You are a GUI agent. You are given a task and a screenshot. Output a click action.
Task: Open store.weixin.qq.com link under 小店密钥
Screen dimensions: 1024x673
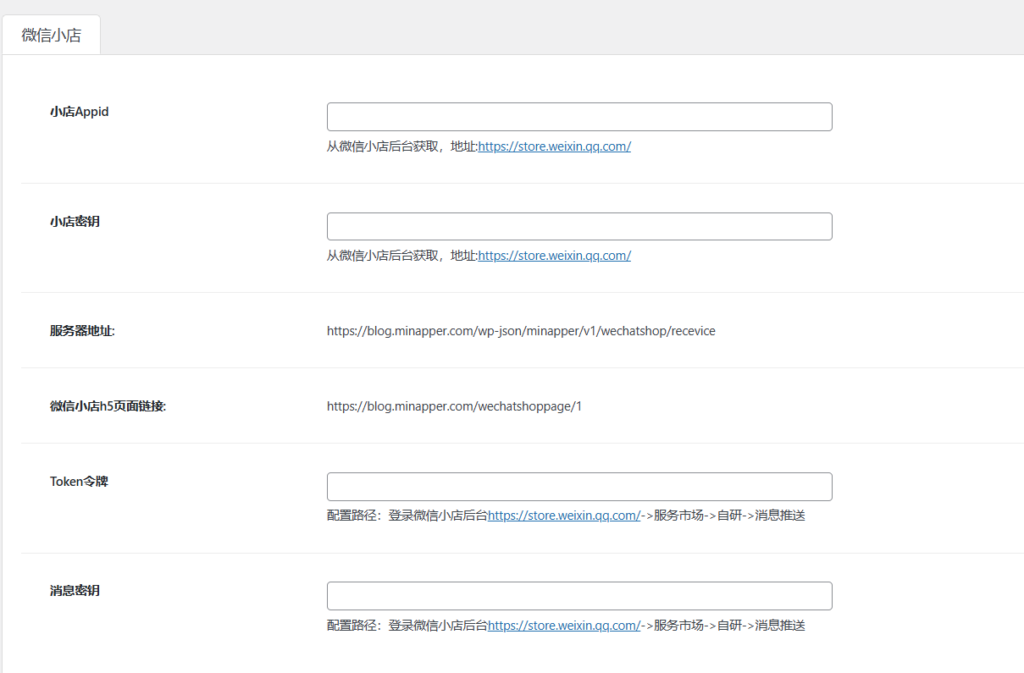point(554,256)
